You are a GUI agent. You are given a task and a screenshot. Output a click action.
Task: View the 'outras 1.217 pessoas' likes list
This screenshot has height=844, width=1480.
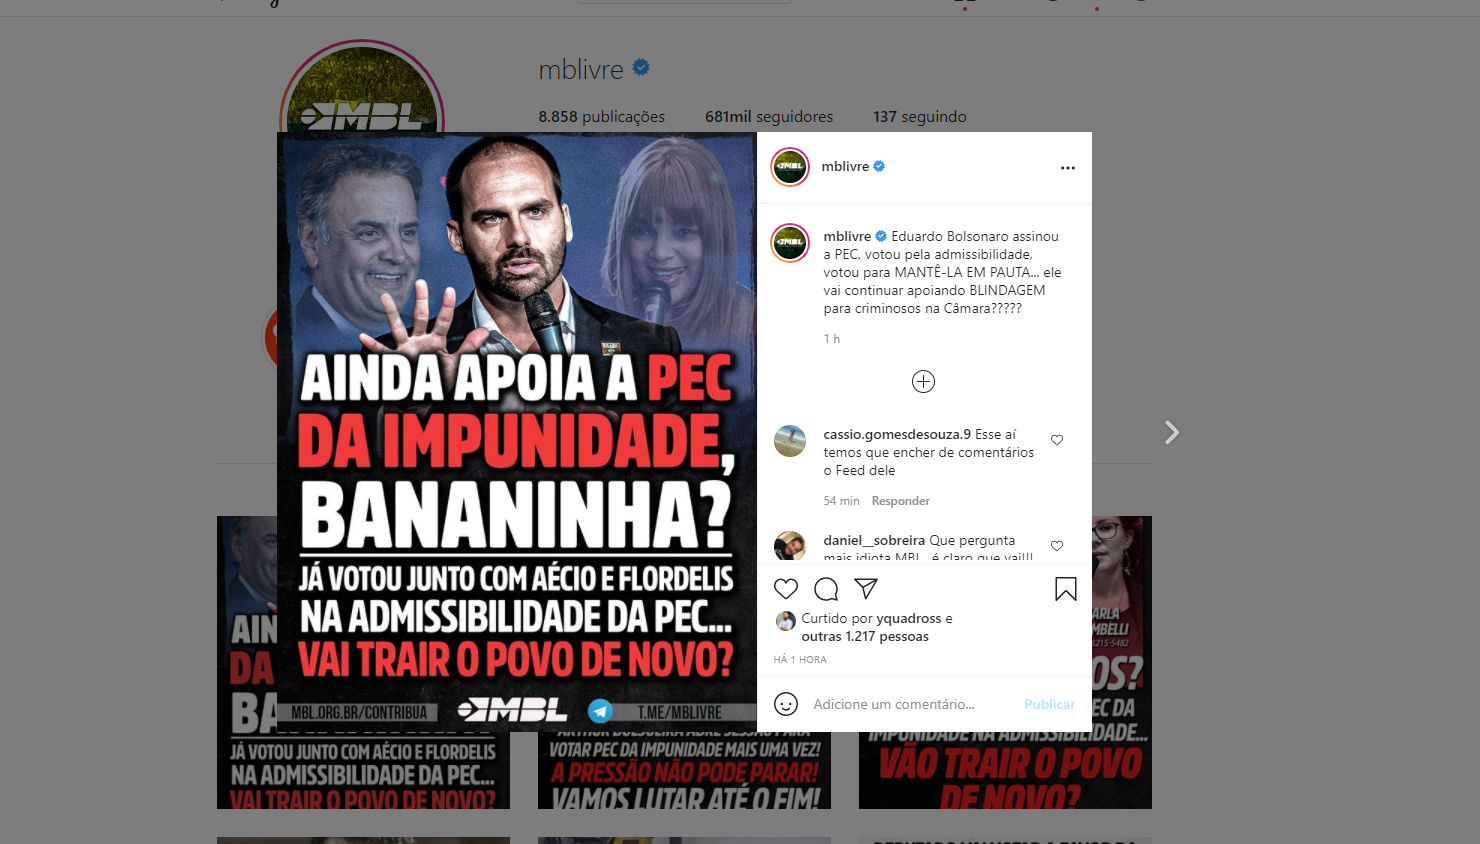click(865, 636)
